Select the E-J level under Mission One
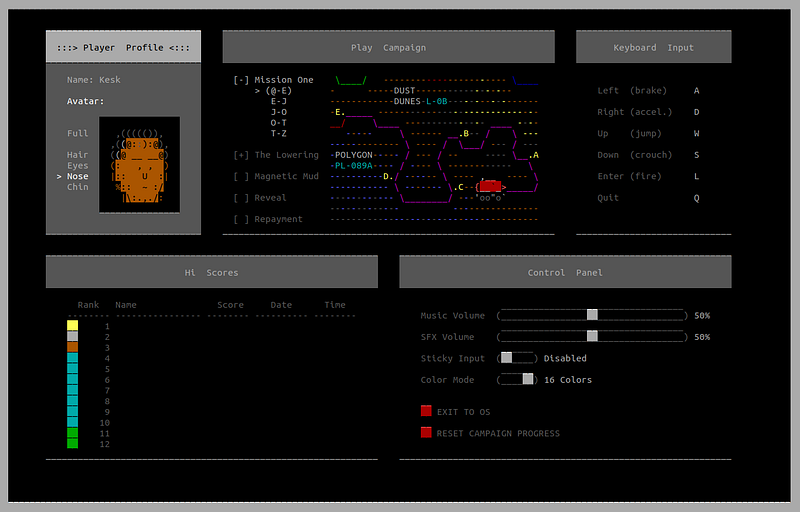Screen dimensions: 800x512 [279, 101]
